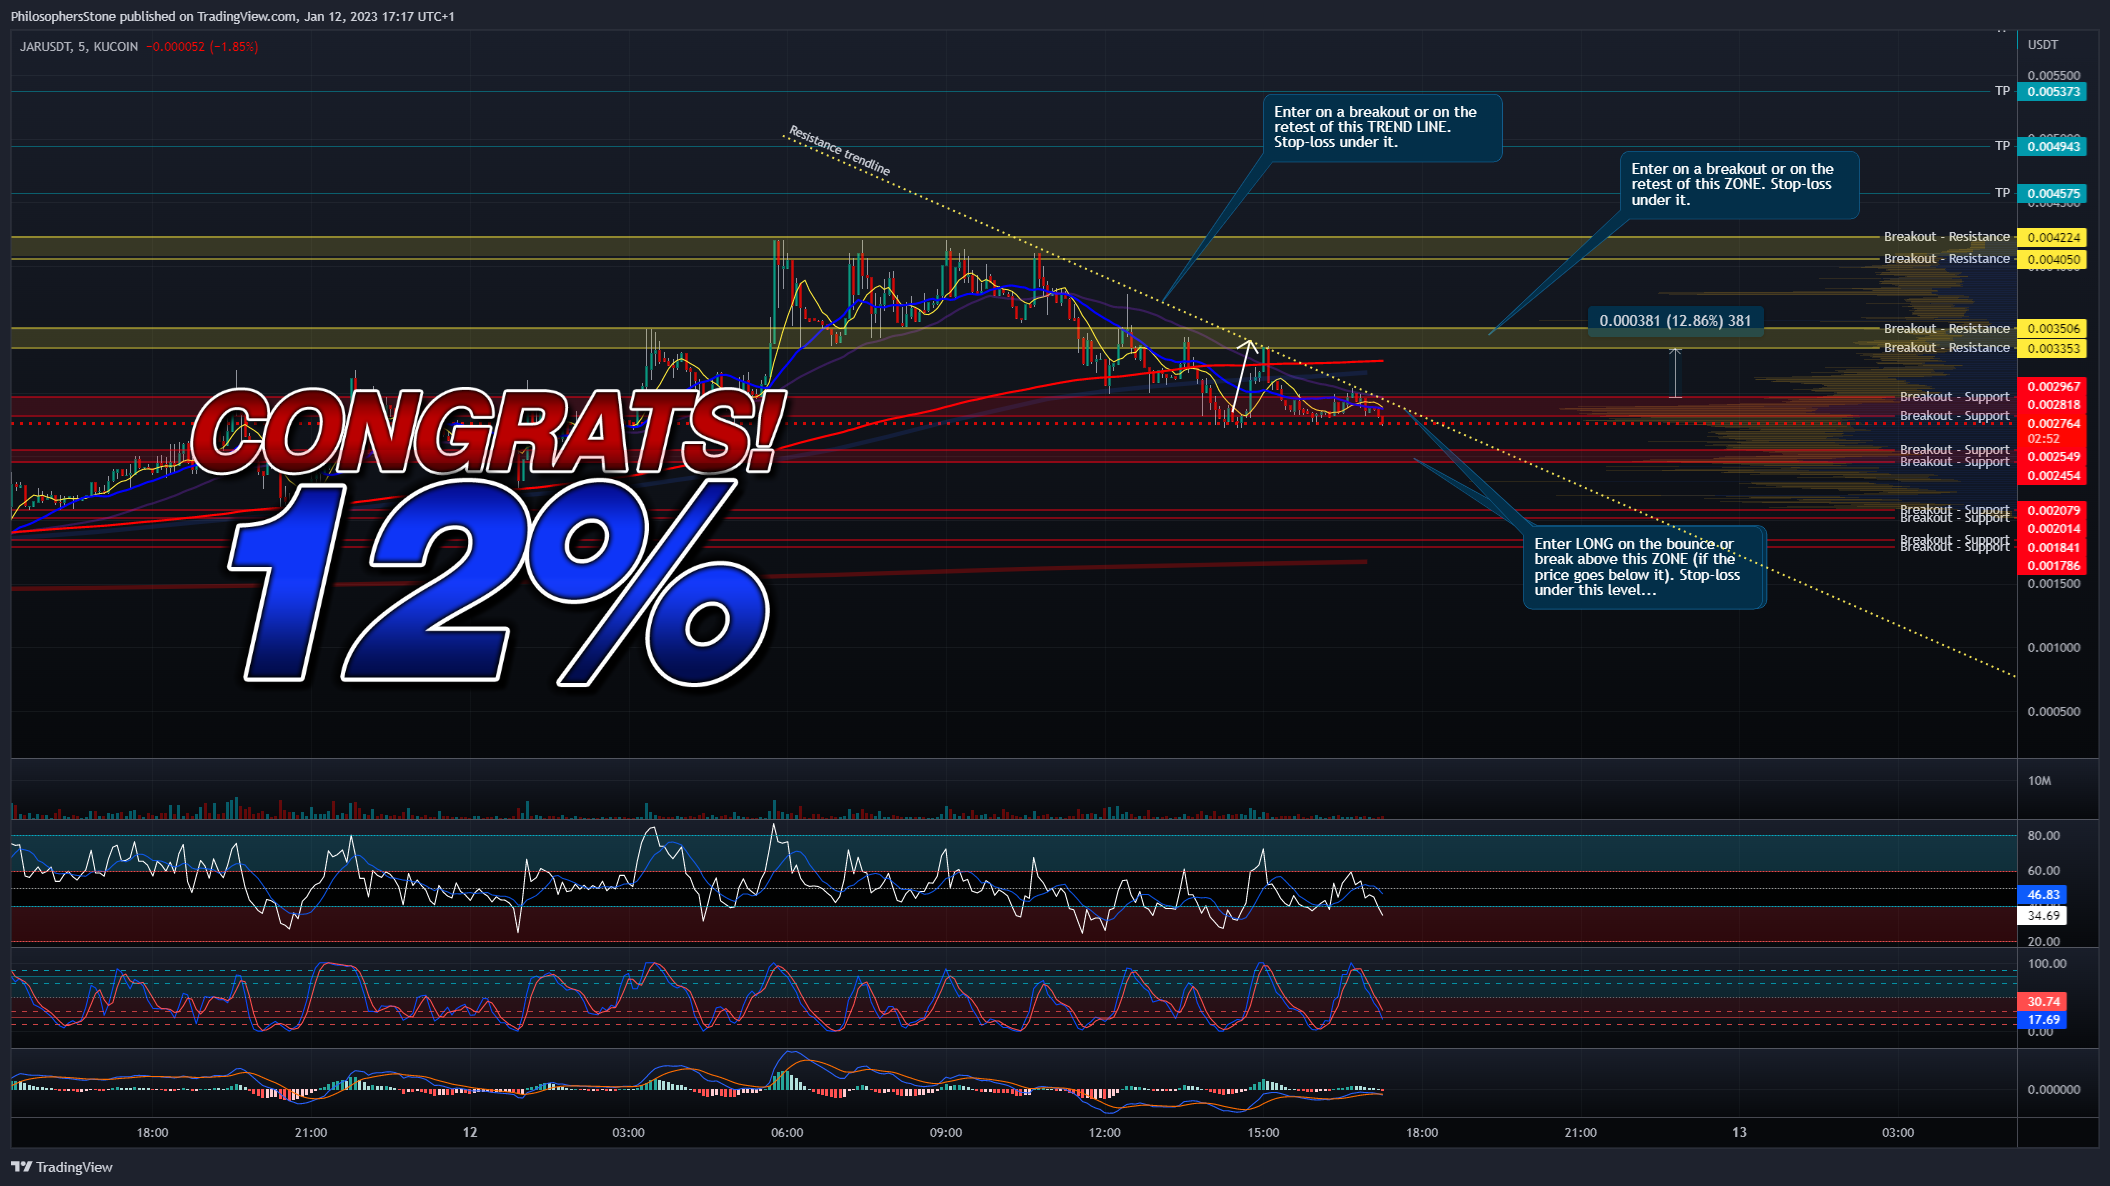Click the RSI value tag 46.83

2043,895
